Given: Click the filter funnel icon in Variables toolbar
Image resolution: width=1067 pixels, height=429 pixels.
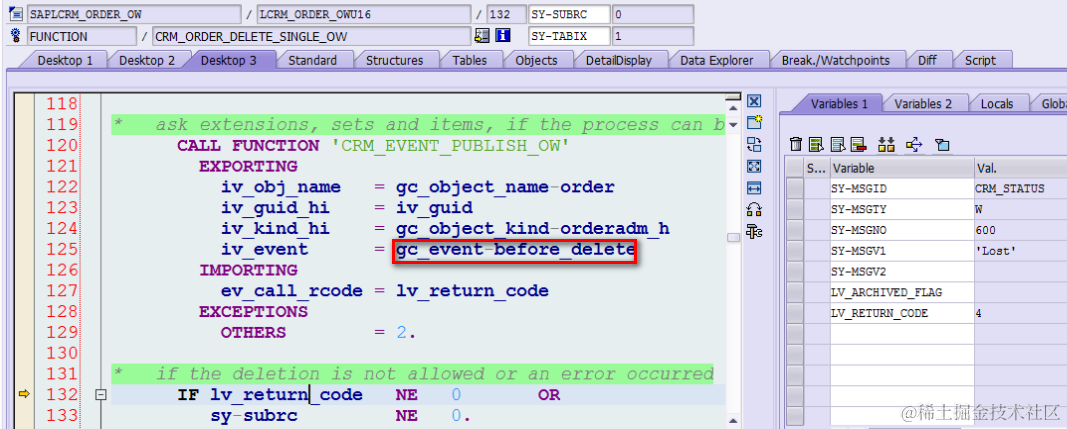Looking at the screenshot, I should point(942,144).
